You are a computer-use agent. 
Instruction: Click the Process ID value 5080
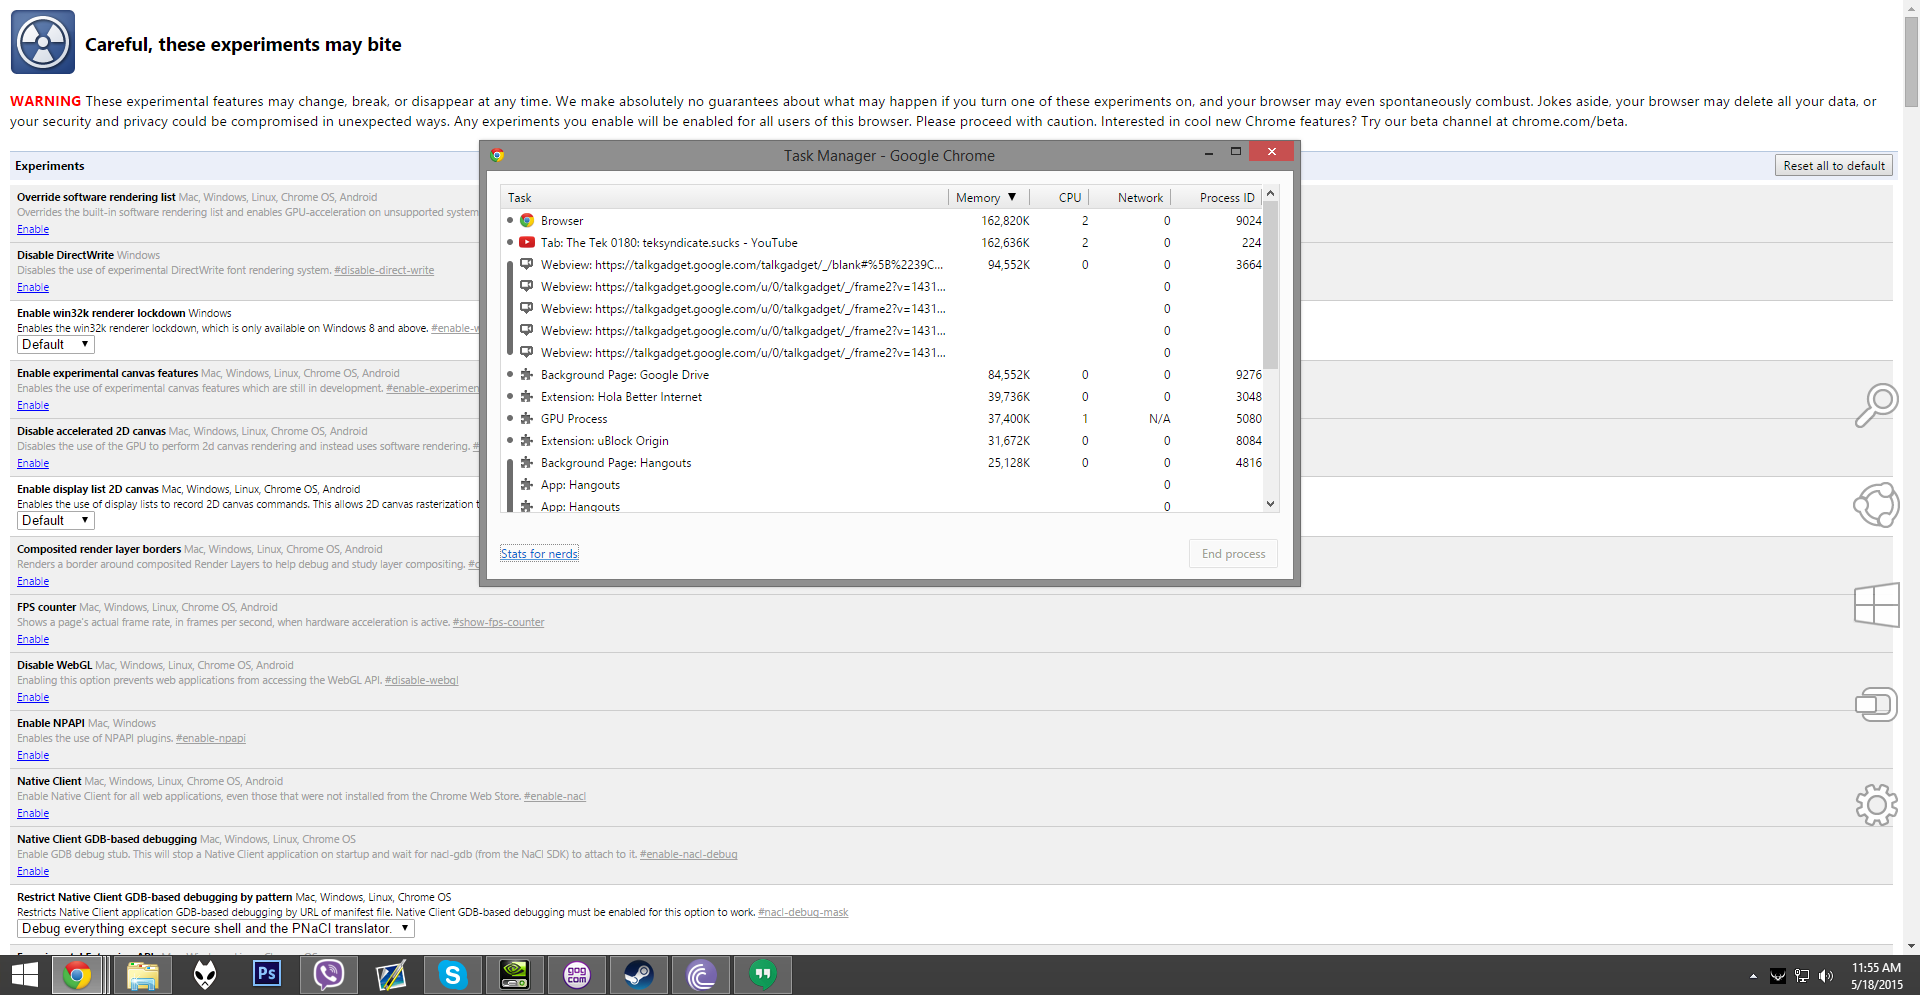click(x=1249, y=419)
